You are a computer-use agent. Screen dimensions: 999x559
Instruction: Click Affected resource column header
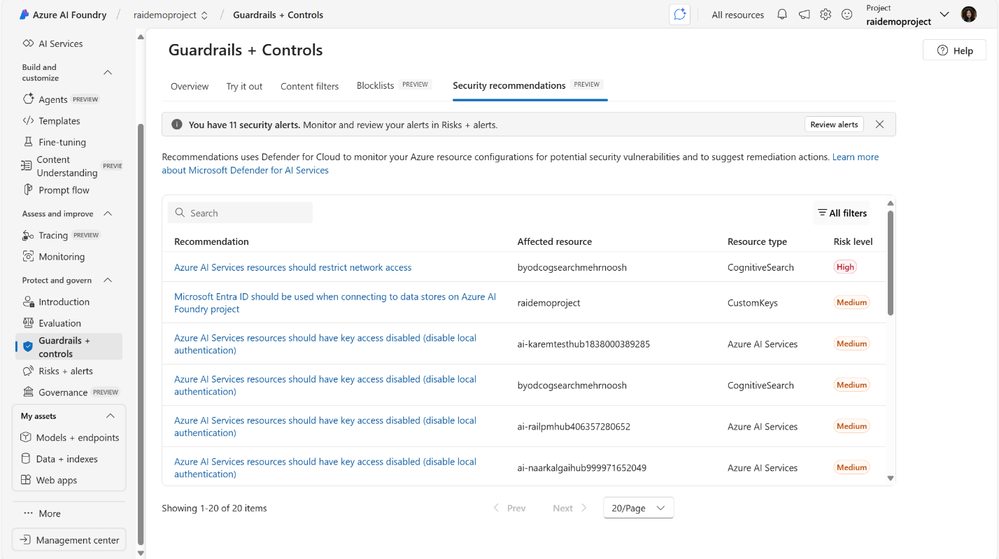tap(554, 242)
